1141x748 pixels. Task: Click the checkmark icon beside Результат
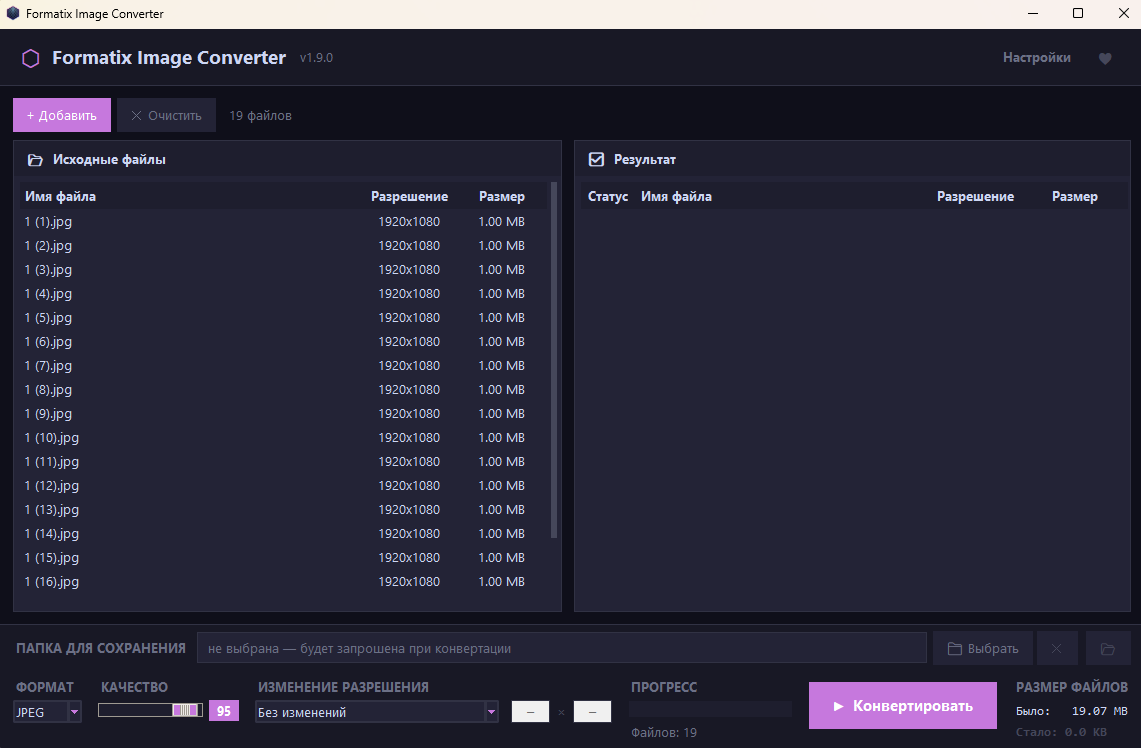click(x=596, y=159)
